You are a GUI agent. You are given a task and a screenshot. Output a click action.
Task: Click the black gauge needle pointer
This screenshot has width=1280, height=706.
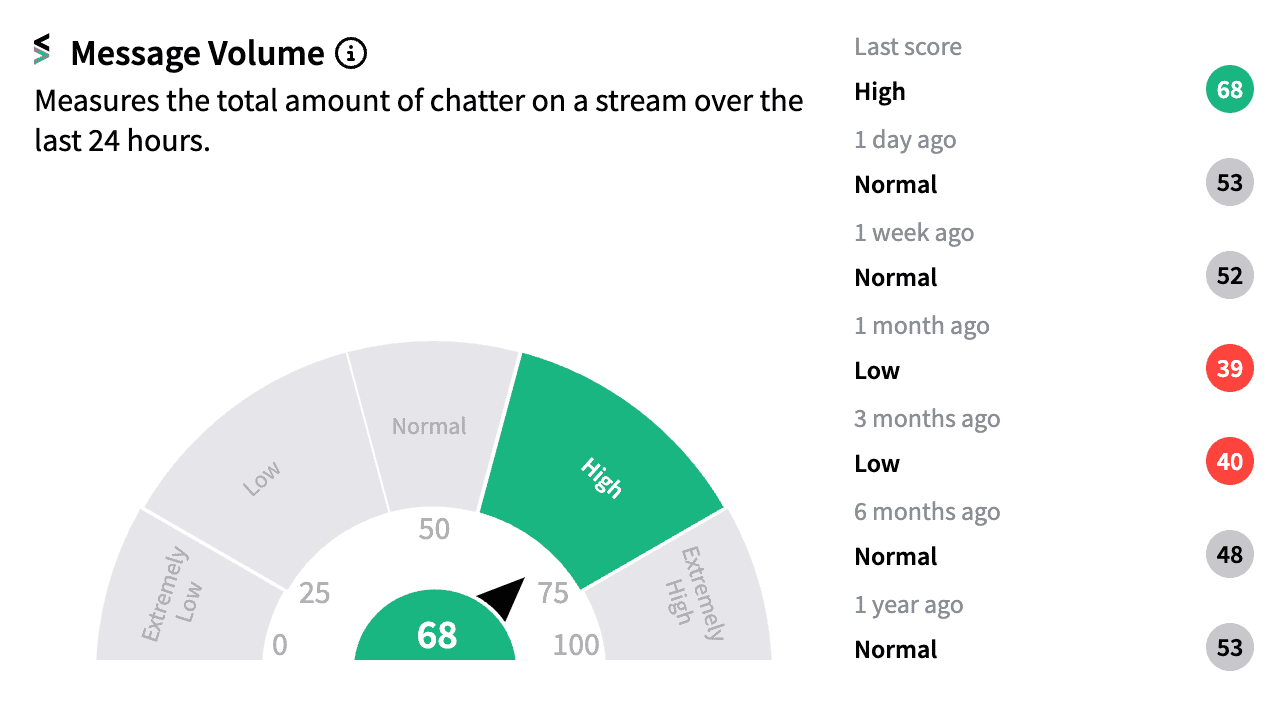pyautogui.click(x=505, y=597)
